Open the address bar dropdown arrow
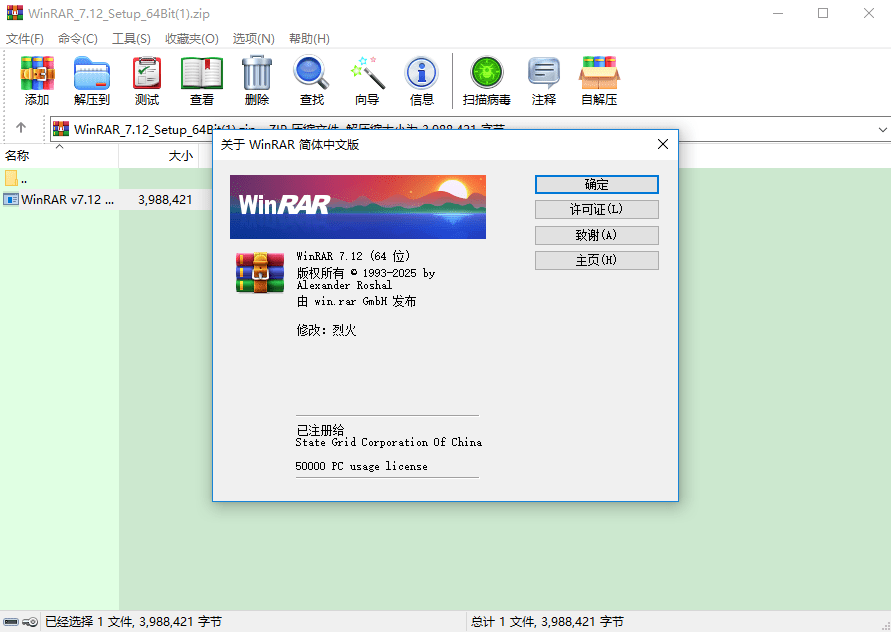Viewport: 891px width, 632px height. coord(881,129)
